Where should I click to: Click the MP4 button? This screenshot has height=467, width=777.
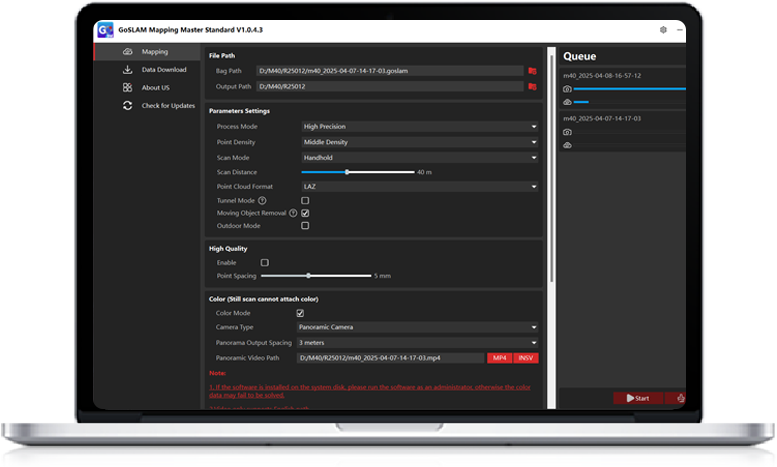click(x=500, y=358)
